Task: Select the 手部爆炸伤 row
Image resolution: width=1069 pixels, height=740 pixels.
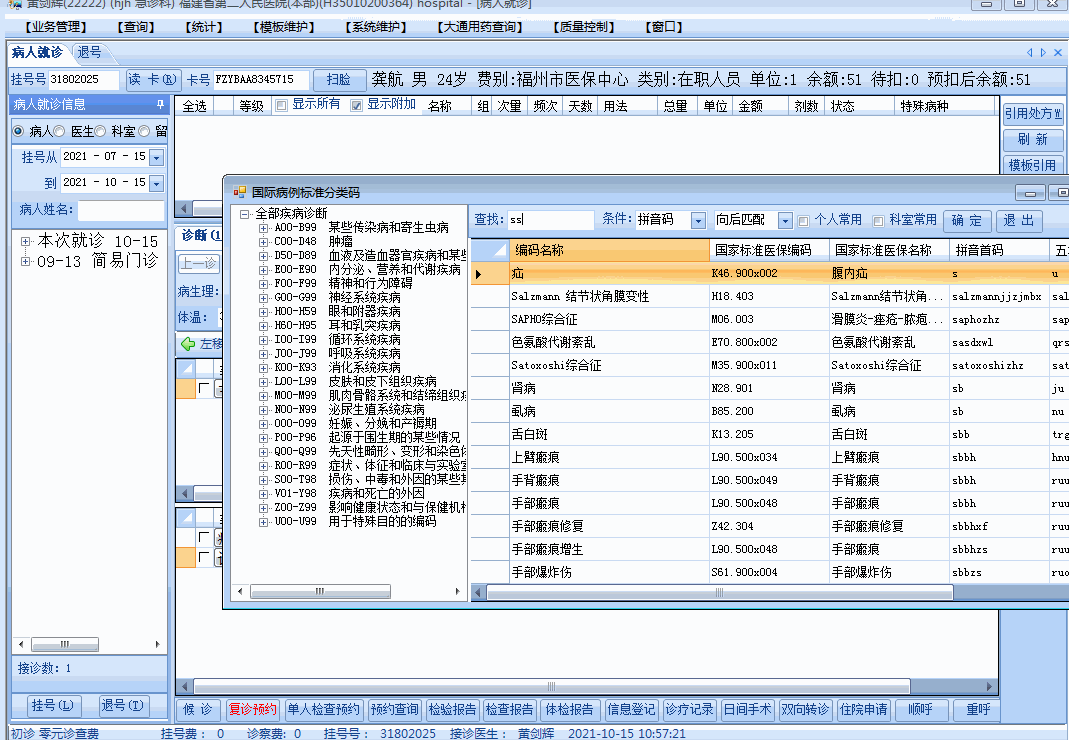Action: click(769, 572)
